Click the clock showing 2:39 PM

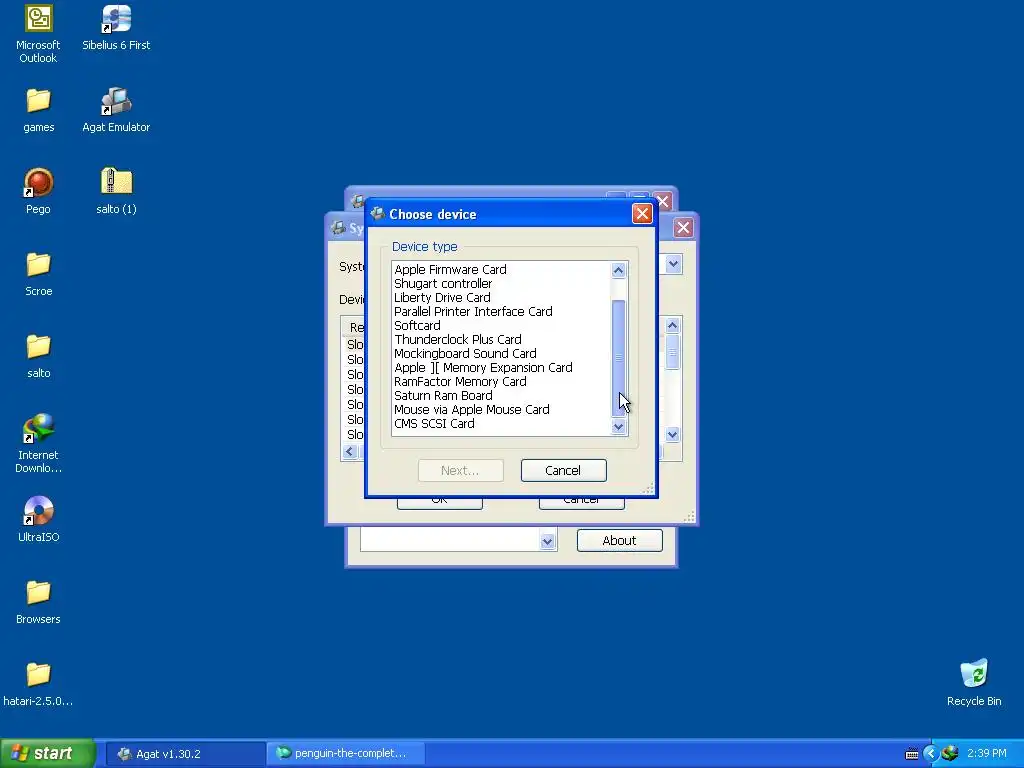point(986,754)
